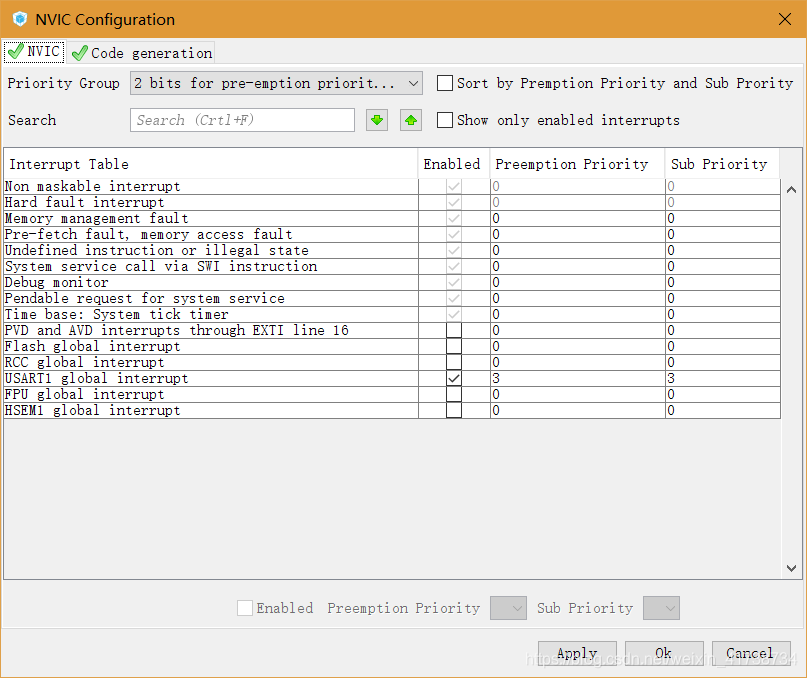807x678 pixels.
Task: Open the Code generation tab
Action: 142,53
